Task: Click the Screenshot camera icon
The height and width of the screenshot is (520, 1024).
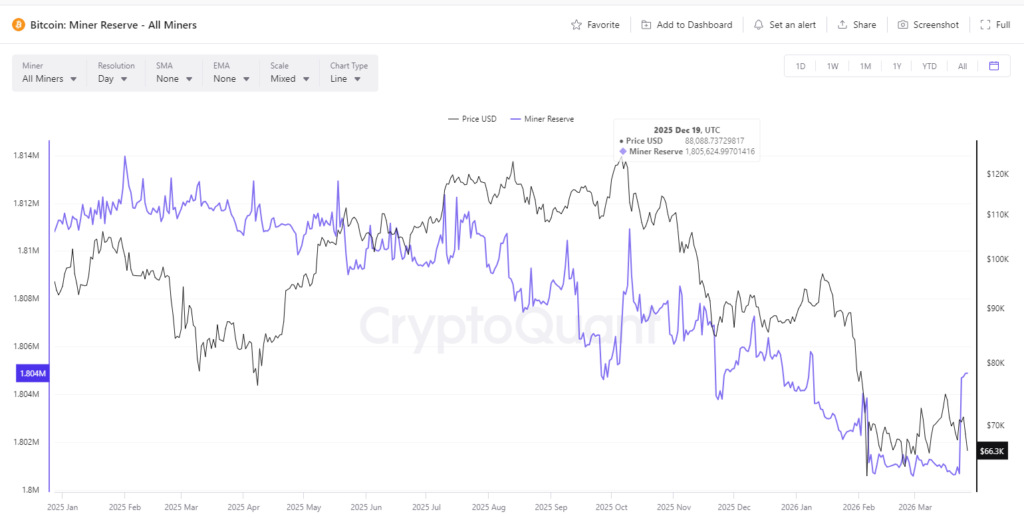Action: [903, 24]
